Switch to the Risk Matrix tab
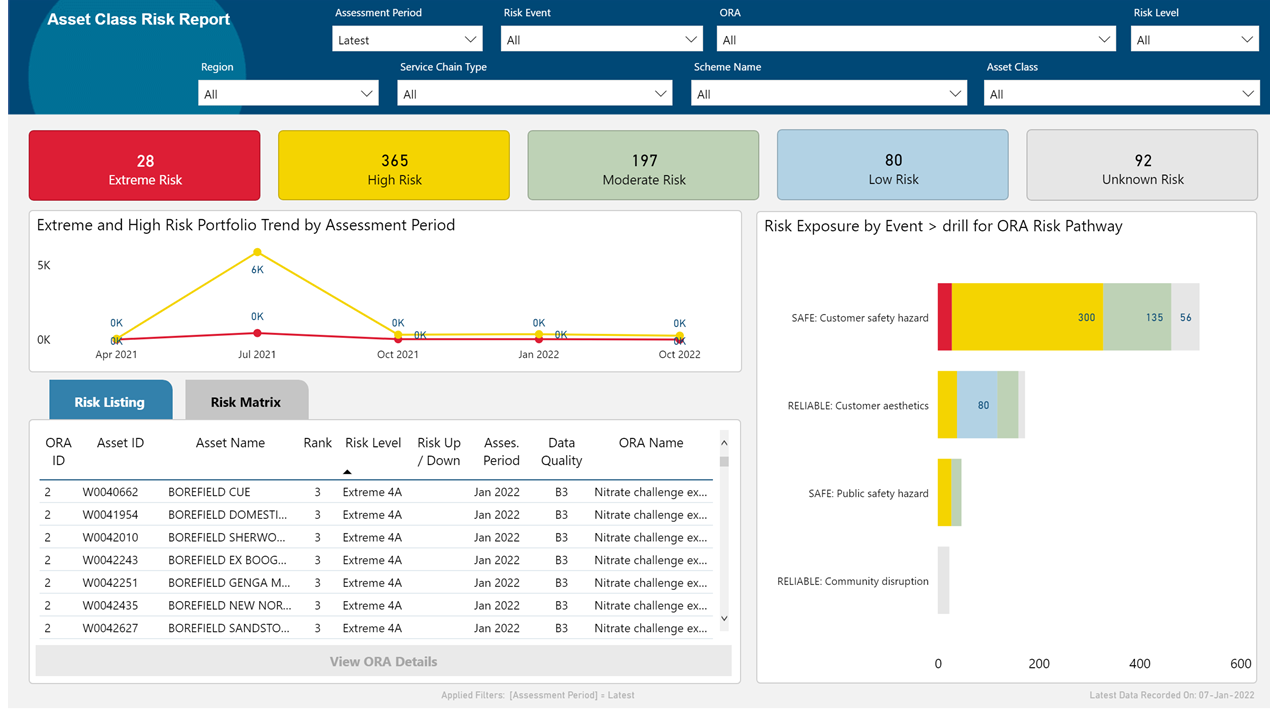The image size is (1280, 720). (246, 400)
